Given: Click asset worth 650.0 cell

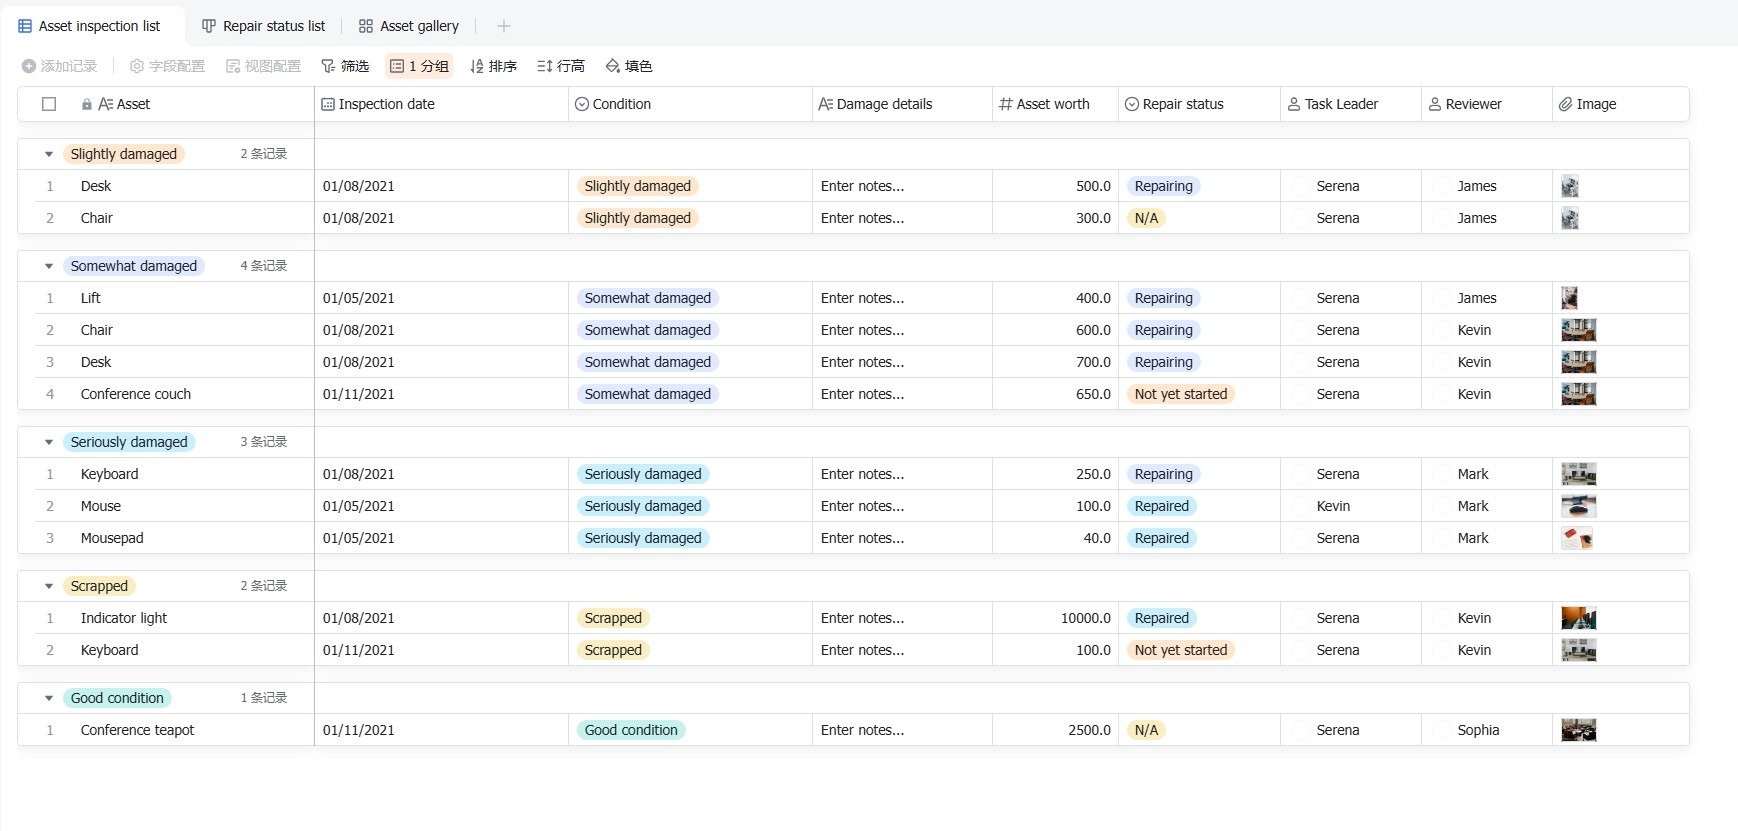Looking at the screenshot, I should 1055,394.
